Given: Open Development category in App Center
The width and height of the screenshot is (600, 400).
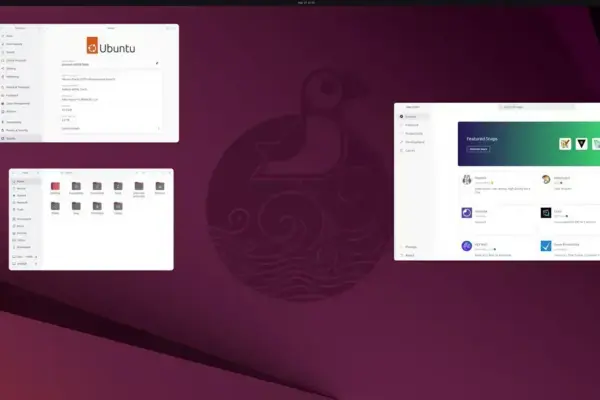Looking at the screenshot, I should click(413, 142).
